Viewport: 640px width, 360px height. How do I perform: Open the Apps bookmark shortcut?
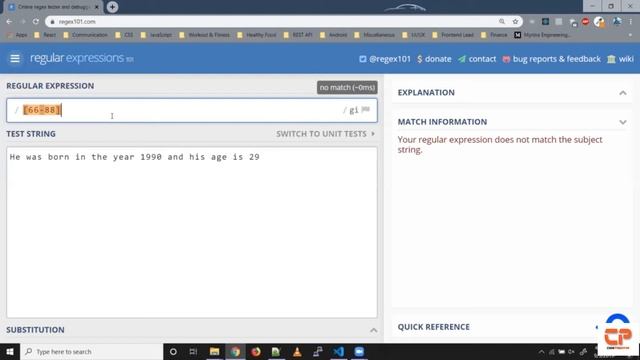click(18, 35)
